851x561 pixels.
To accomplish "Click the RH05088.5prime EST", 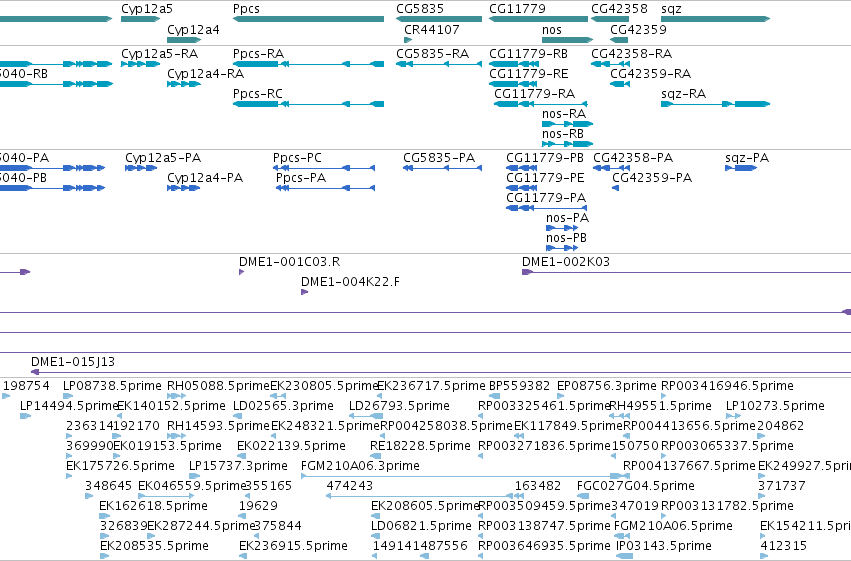I will [176, 396].
